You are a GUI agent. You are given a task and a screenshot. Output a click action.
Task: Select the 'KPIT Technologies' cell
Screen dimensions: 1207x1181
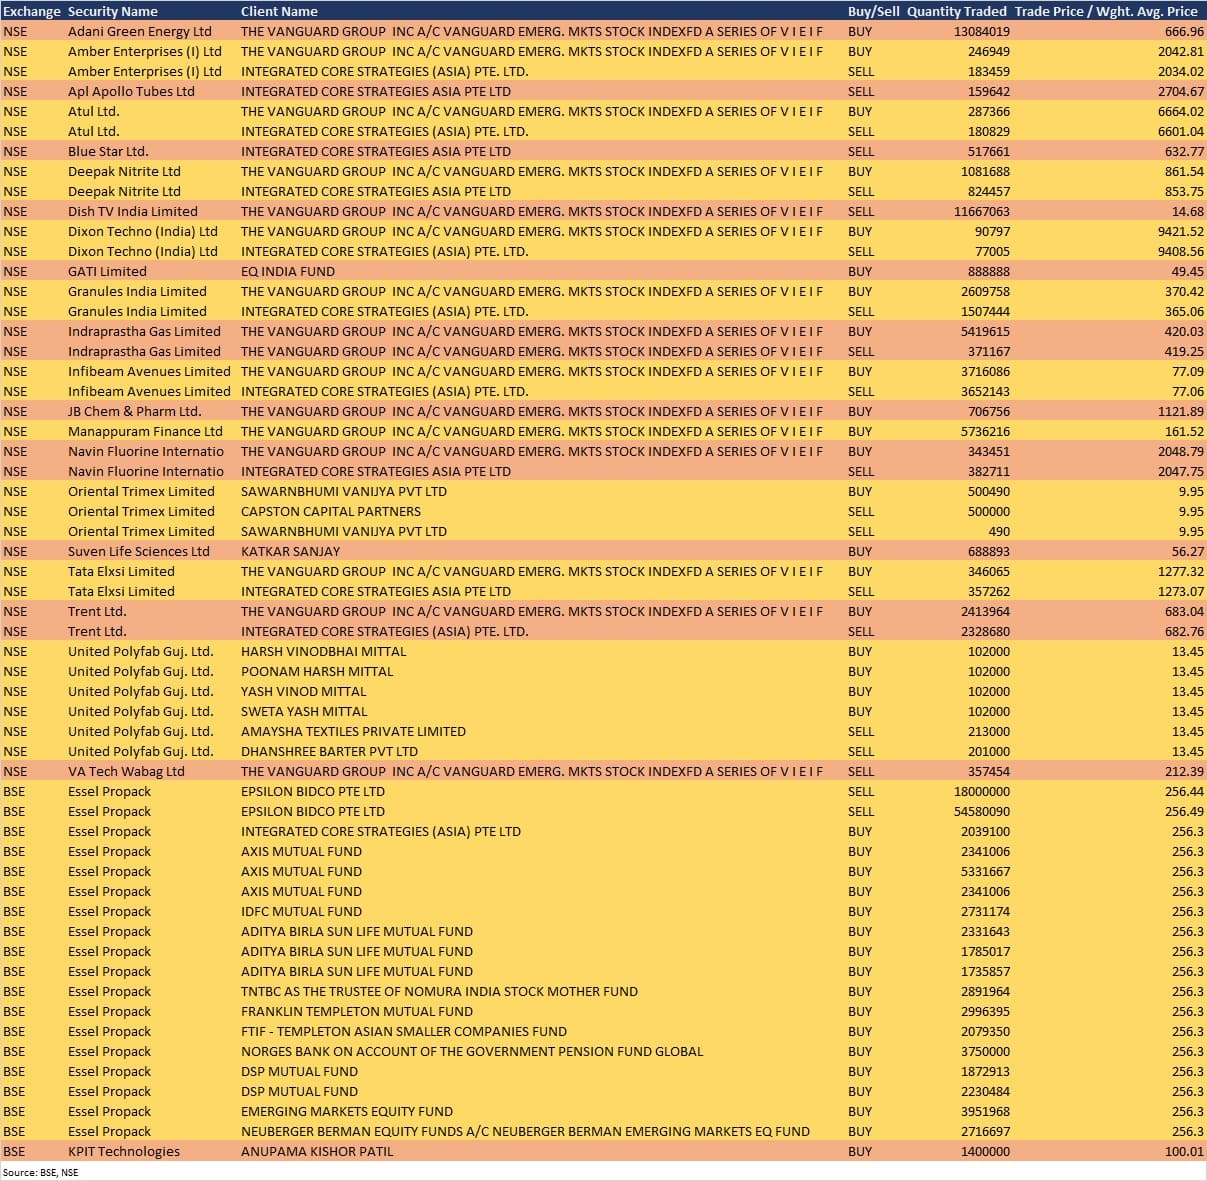[x=124, y=1151]
